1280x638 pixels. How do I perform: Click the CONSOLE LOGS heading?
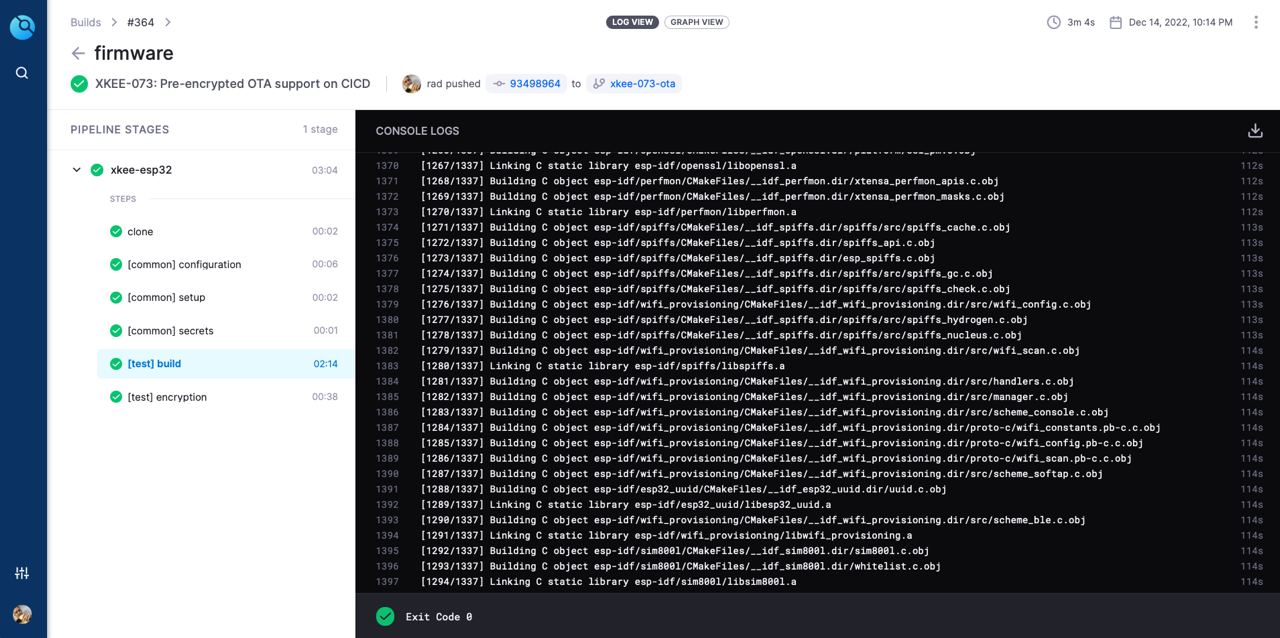(x=418, y=131)
